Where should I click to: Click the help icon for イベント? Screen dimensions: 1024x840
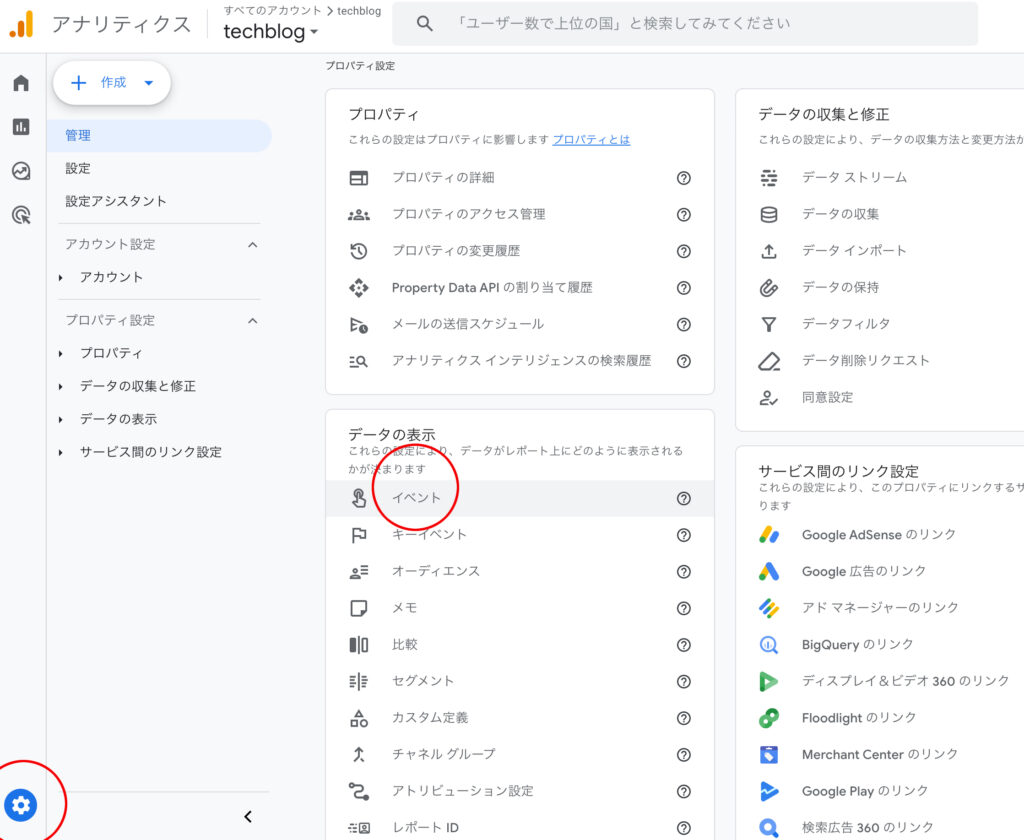pos(683,498)
